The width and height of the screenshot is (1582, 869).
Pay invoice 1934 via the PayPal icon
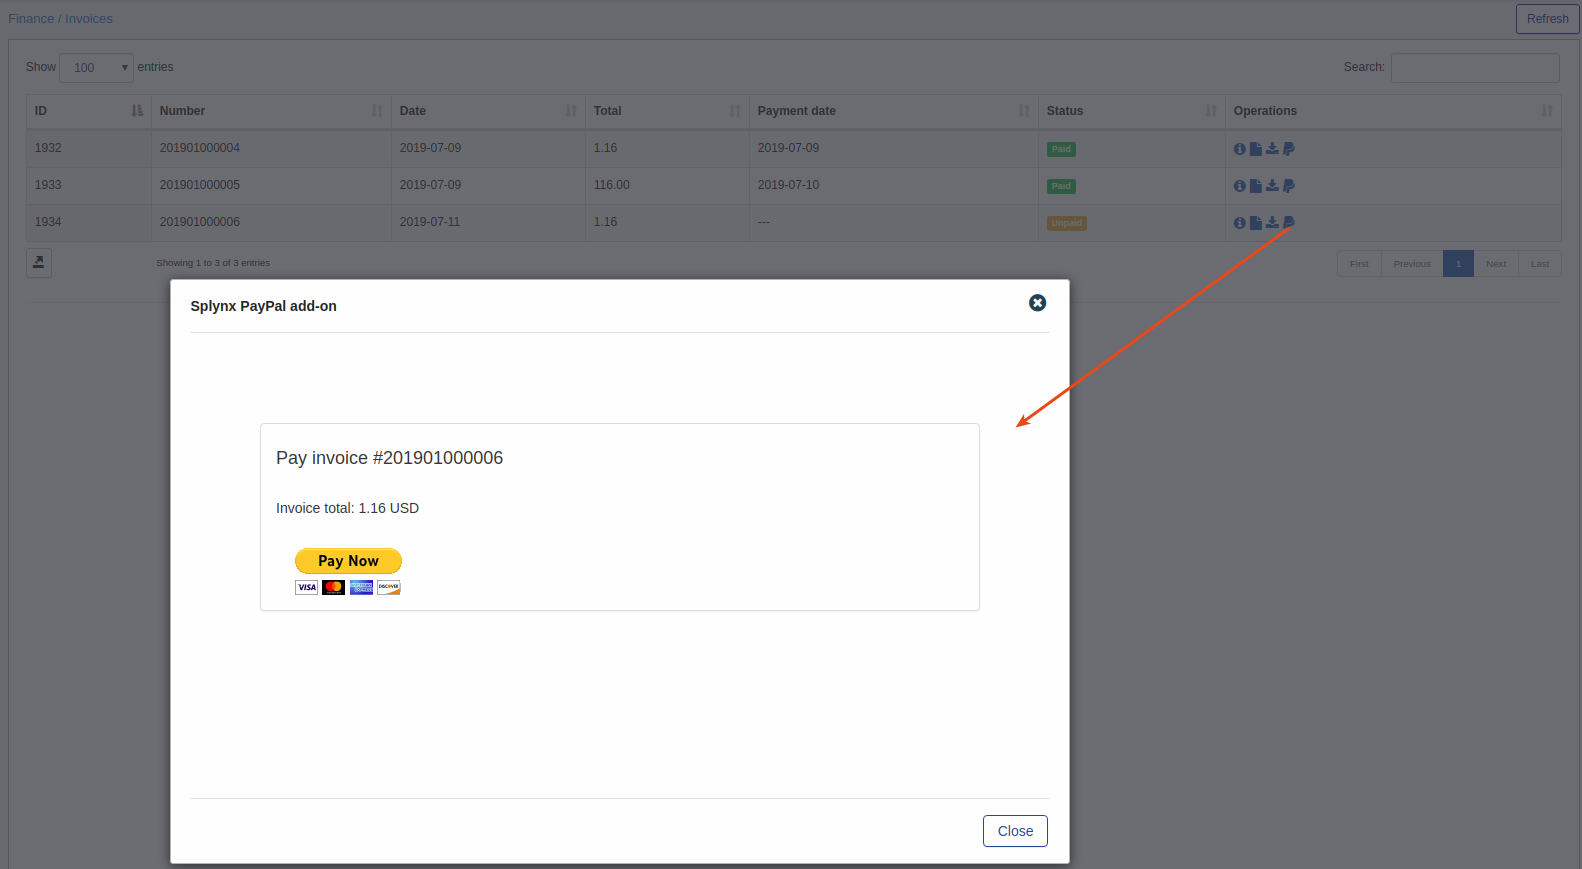click(x=1289, y=223)
